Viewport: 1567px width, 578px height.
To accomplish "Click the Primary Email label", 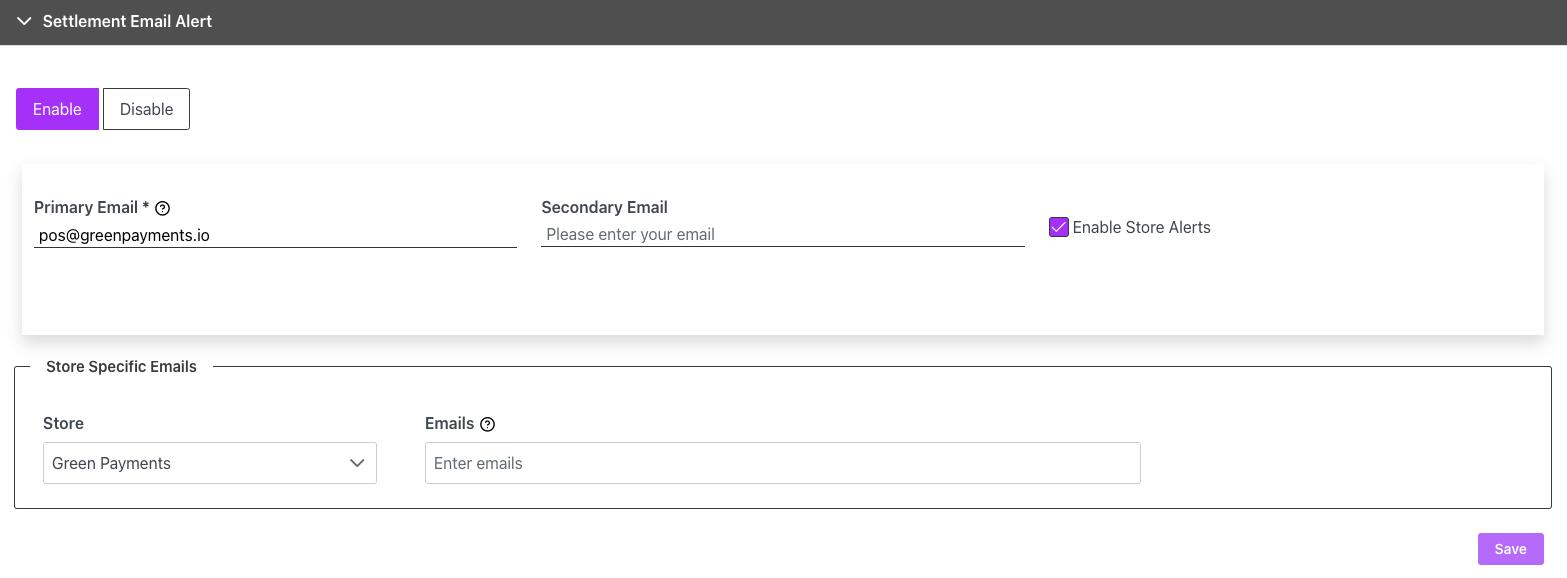I will 90,208.
